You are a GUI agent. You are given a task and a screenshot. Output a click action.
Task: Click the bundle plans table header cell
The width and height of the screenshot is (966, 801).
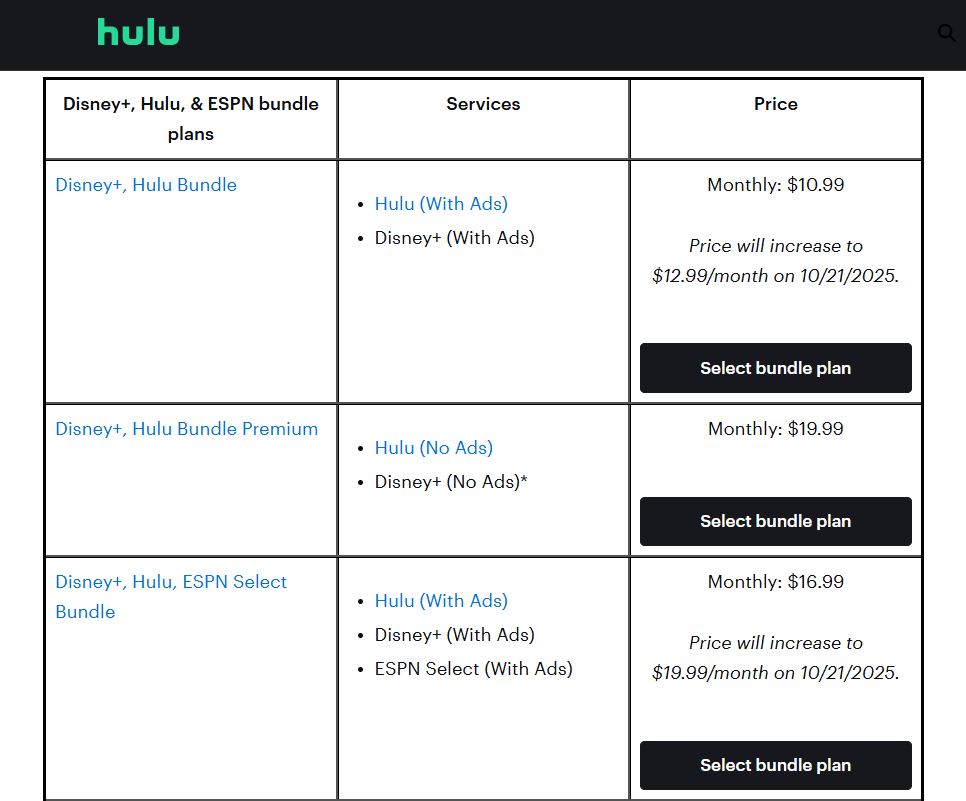pyautogui.click(x=190, y=118)
